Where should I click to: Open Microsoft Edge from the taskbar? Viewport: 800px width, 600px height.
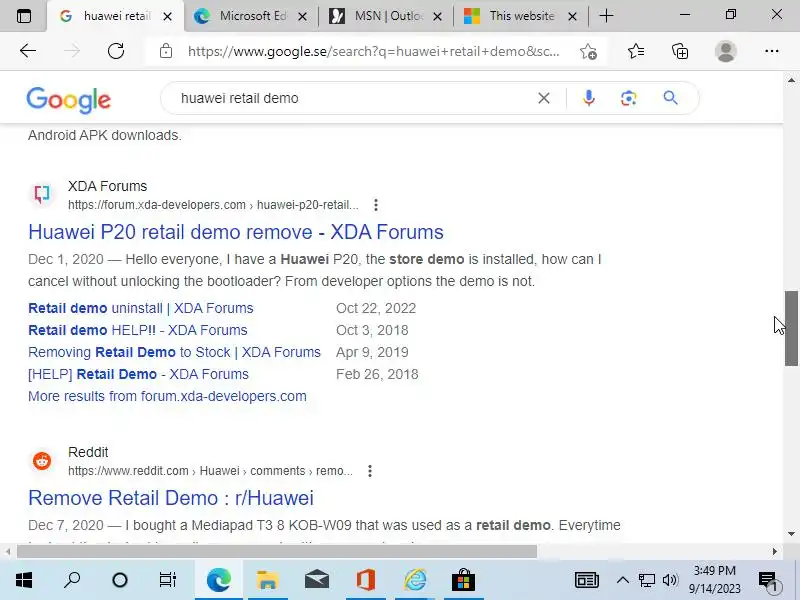pyautogui.click(x=219, y=580)
